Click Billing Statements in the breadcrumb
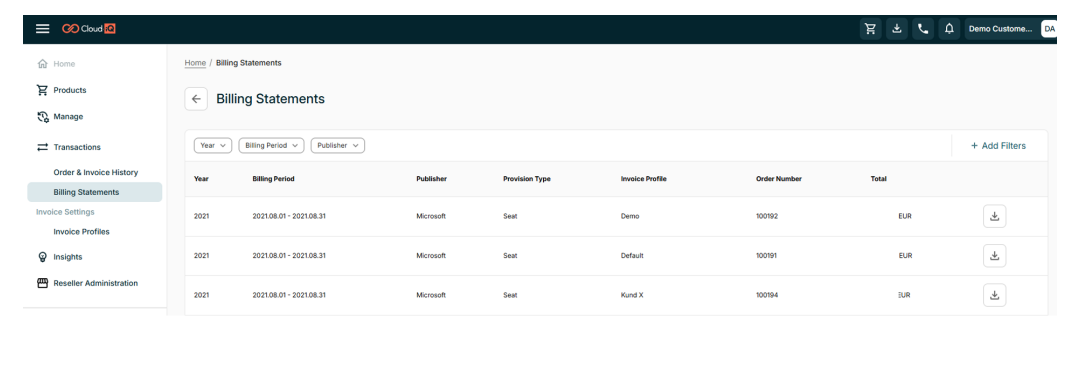1080x367 pixels. (x=249, y=63)
